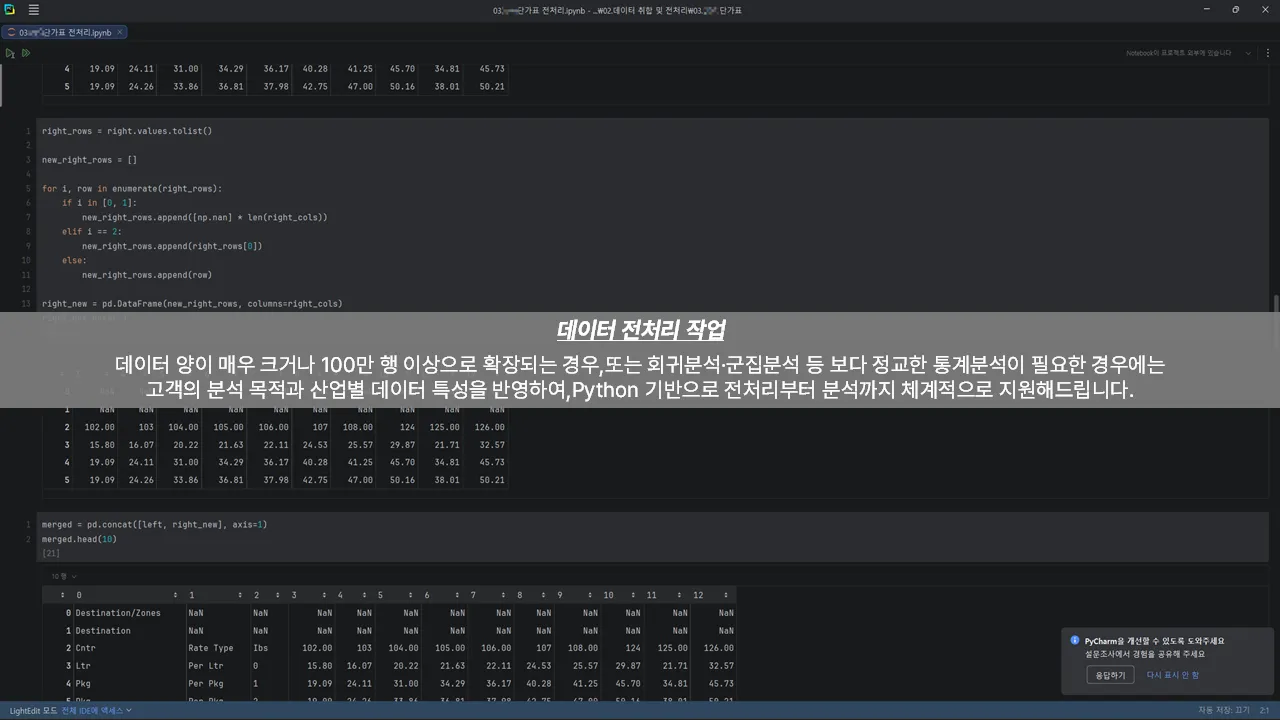Run all notebook cells

26,53
